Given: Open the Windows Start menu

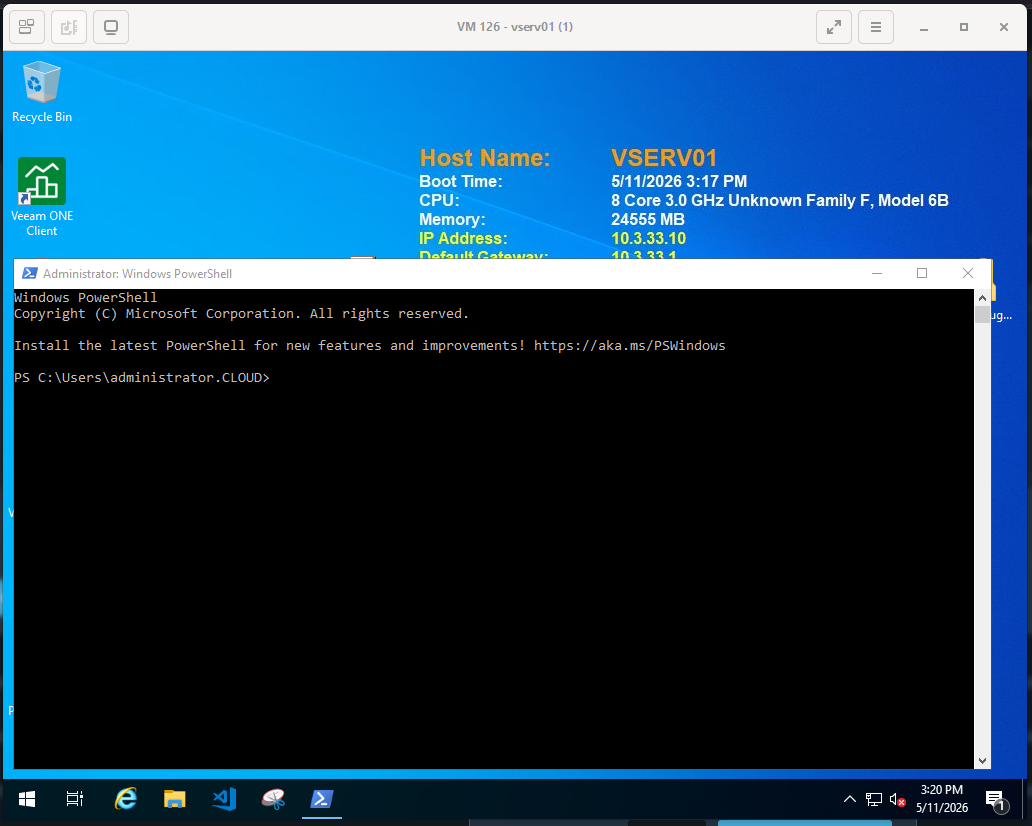Looking at the screenshot, I should tap(26, 799).
